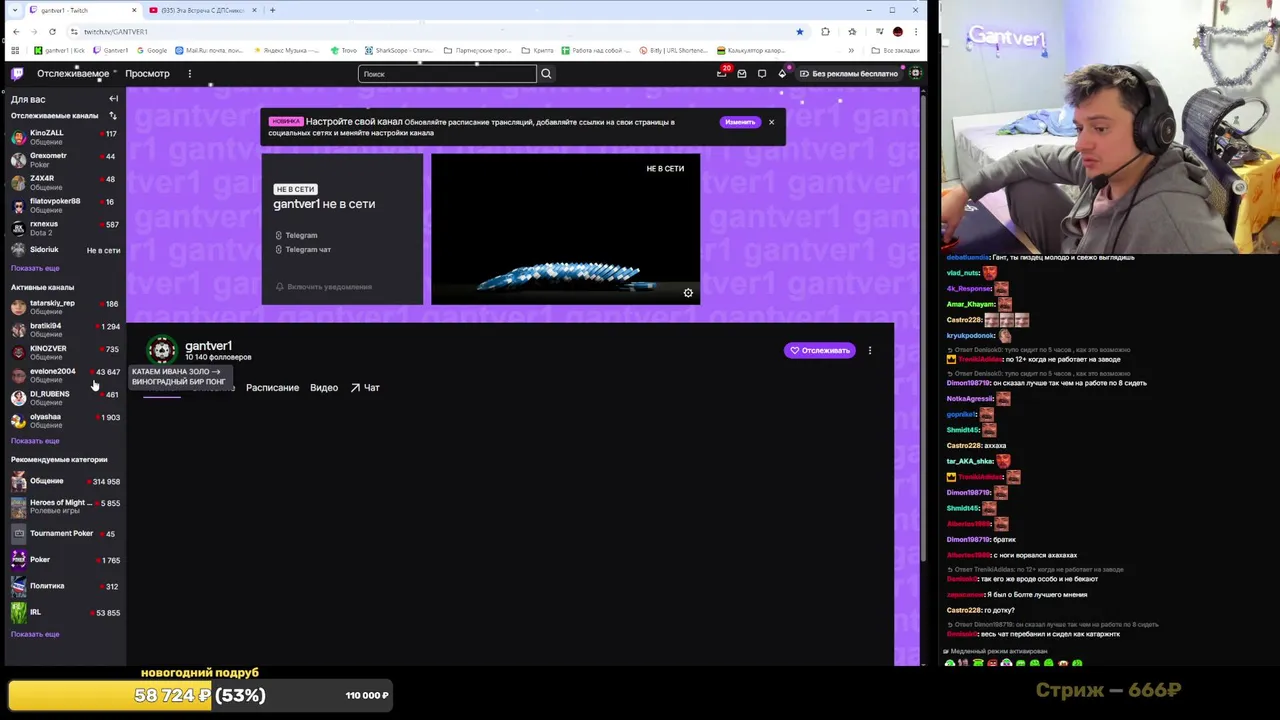This screenshot has width=1280, height=720.
Task: Open the browser apps grid in bookmarks bar
Action: coord(15,50)
